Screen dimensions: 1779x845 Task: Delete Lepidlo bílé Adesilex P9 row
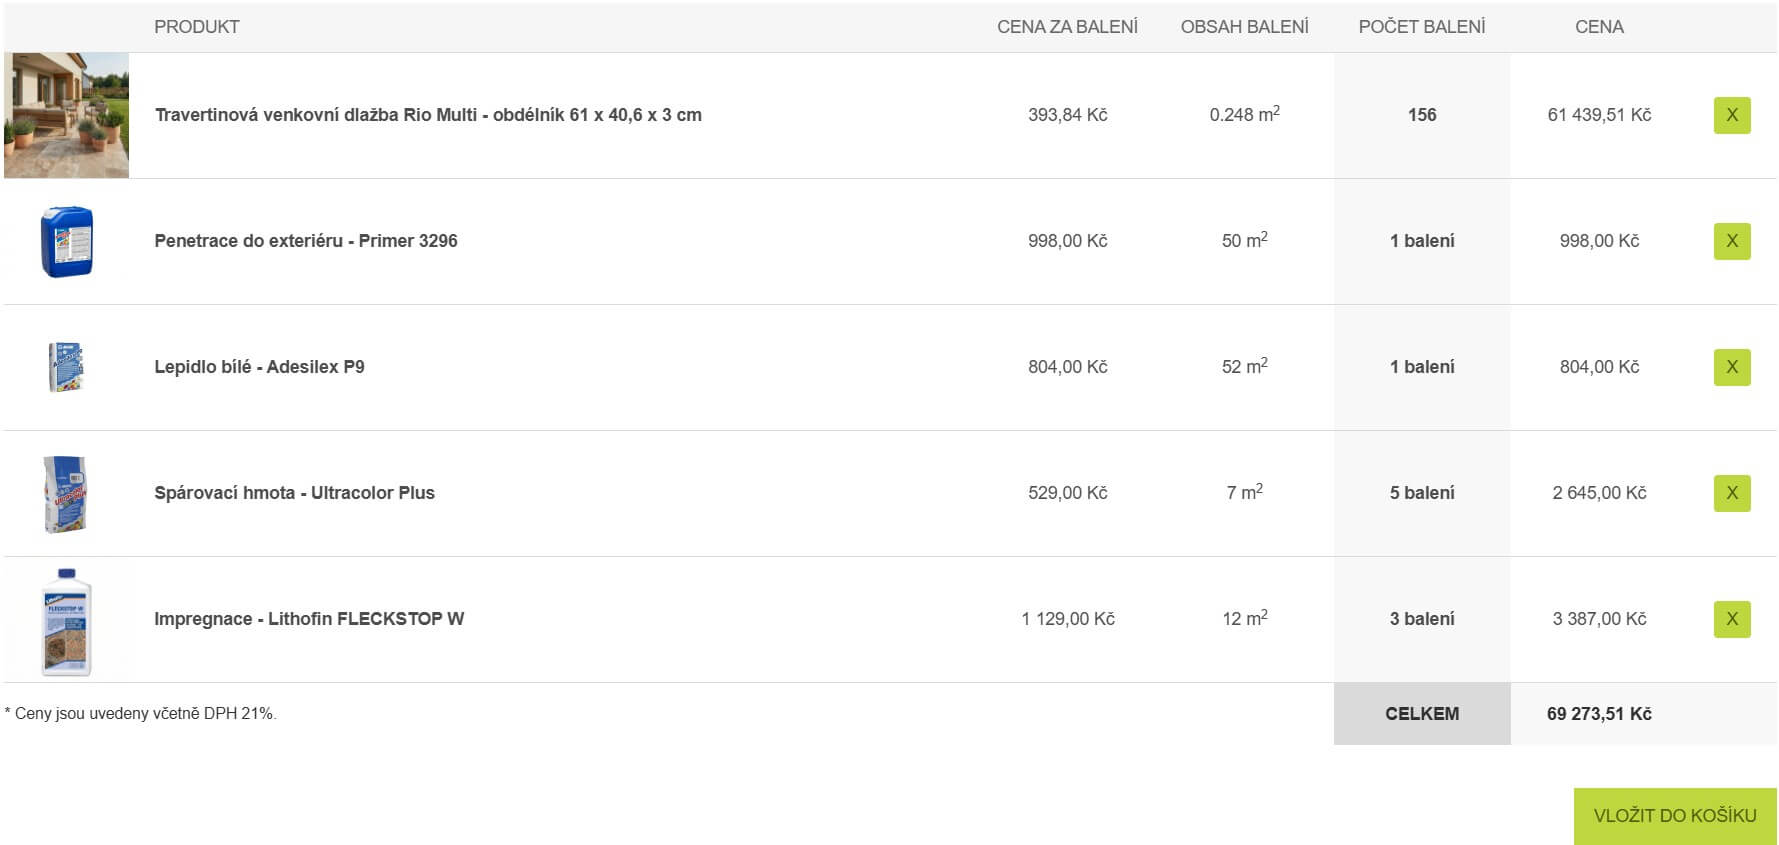pyautogui.click(x=1731, y=367)
